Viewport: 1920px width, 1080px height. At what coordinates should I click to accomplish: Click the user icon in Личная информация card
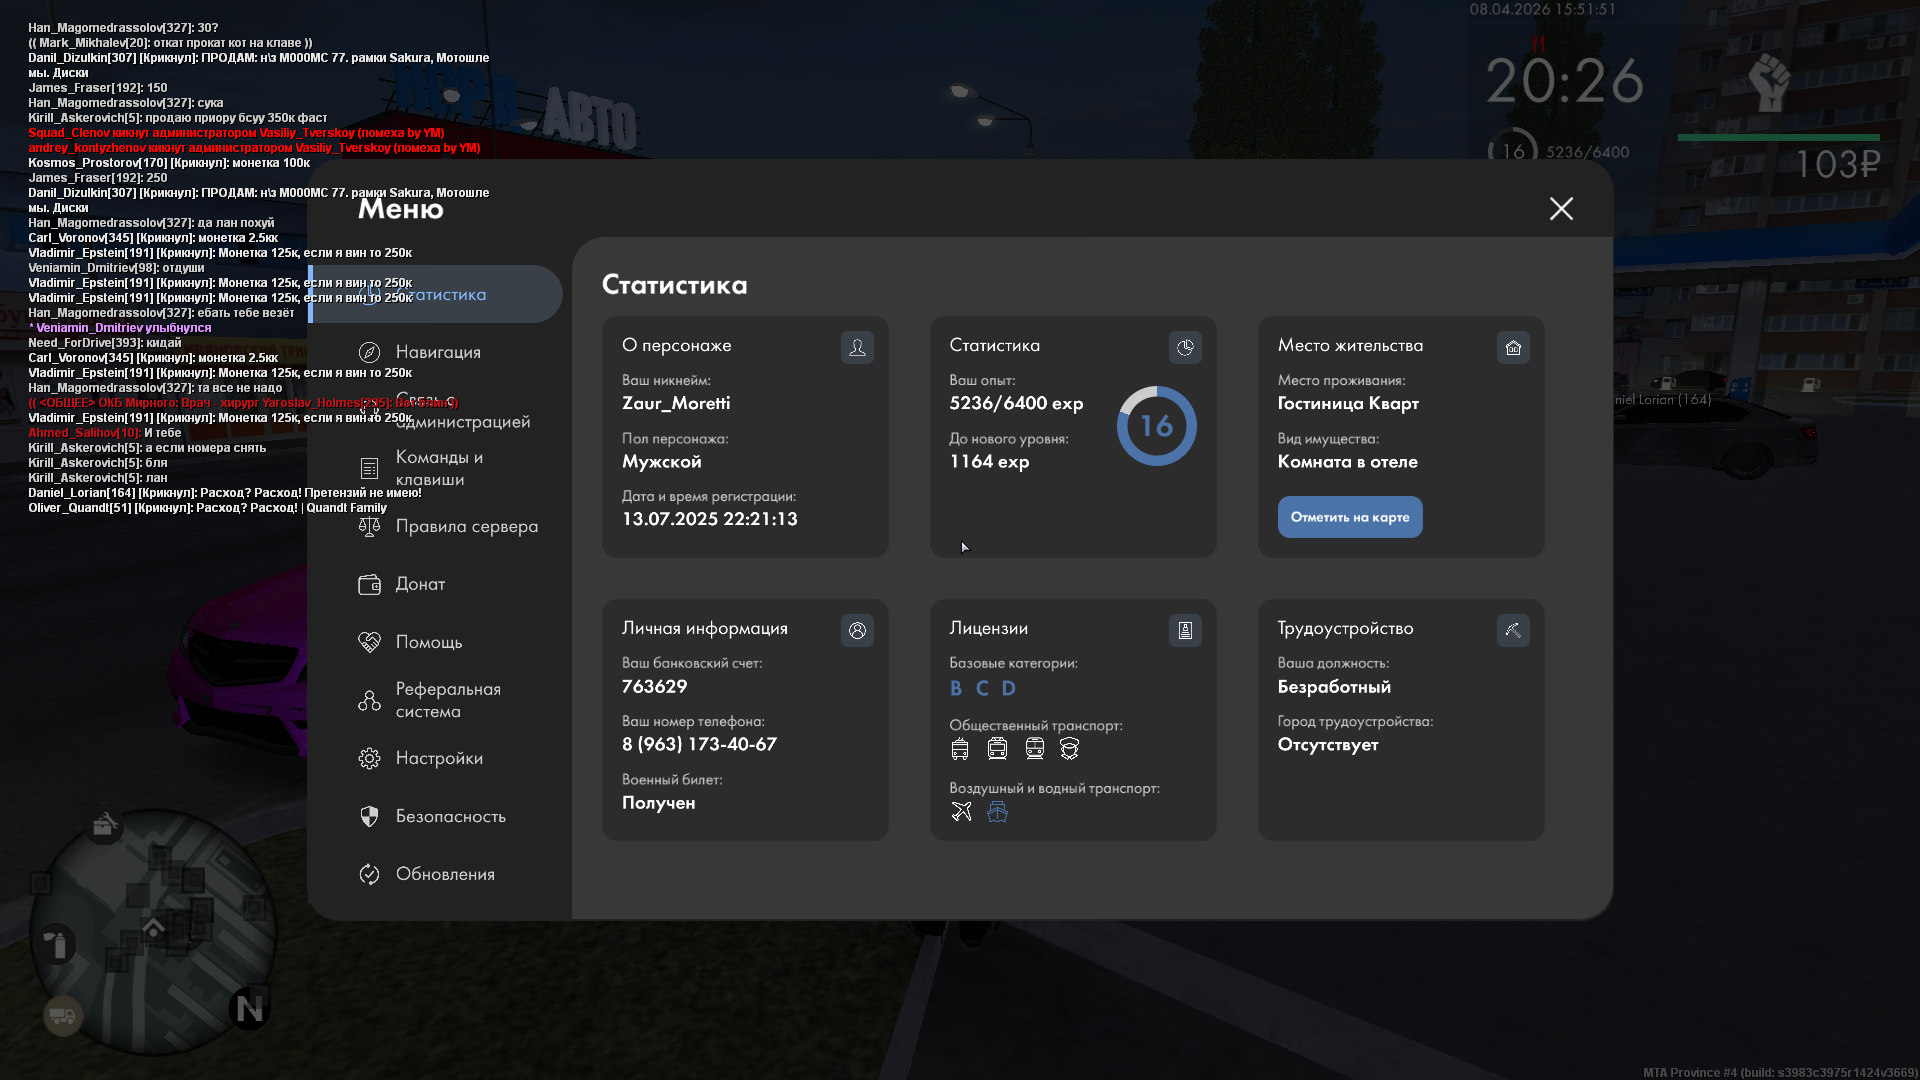pyautogui.click(x=857, y=630)
